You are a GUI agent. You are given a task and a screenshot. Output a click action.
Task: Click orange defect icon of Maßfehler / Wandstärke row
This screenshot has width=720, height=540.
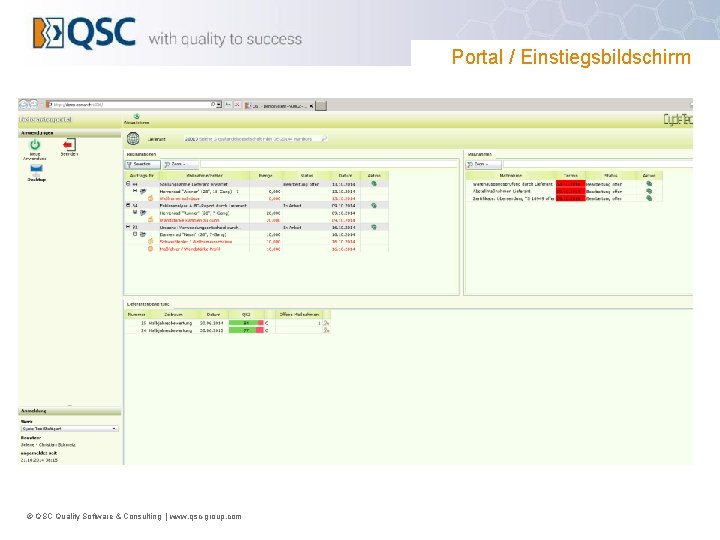click(x=150, y=249)
